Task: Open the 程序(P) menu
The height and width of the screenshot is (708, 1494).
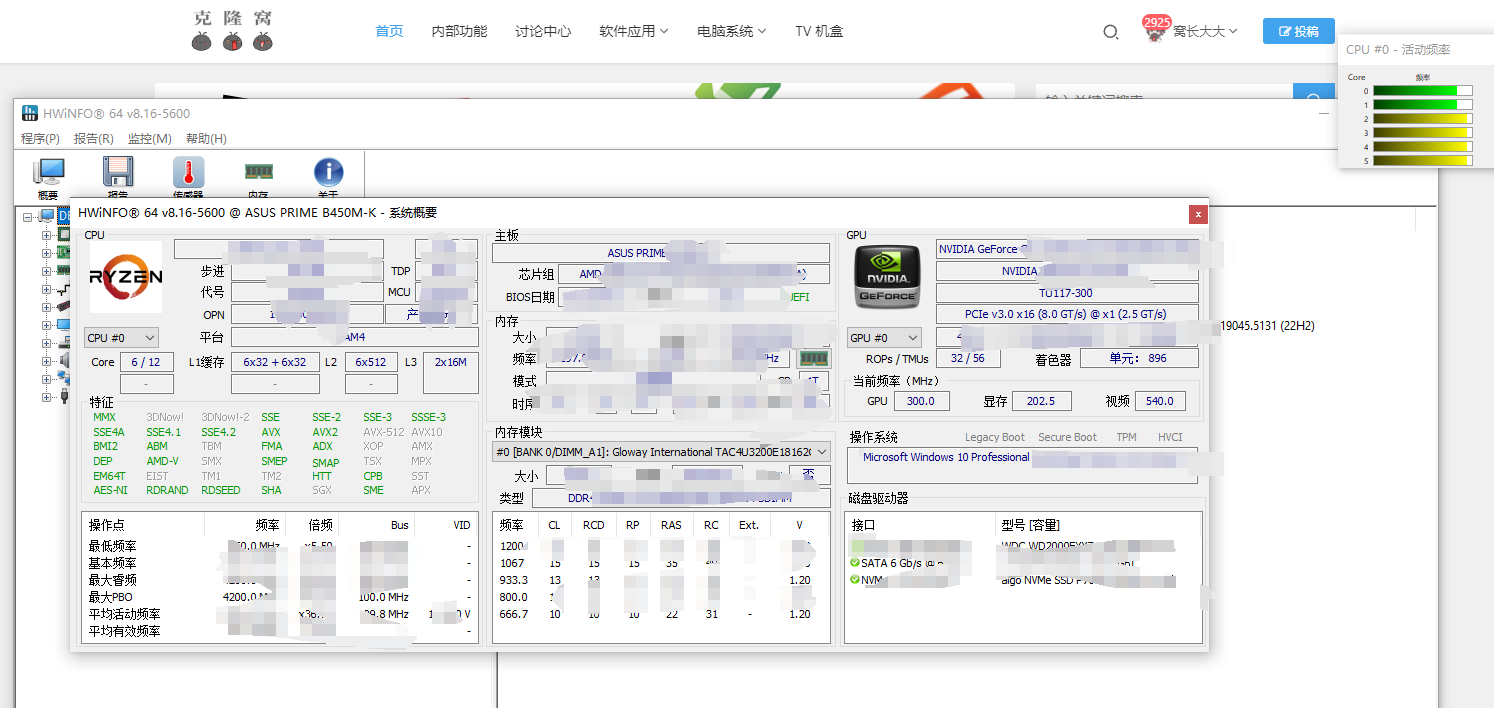Action: [x=40, y=139]
